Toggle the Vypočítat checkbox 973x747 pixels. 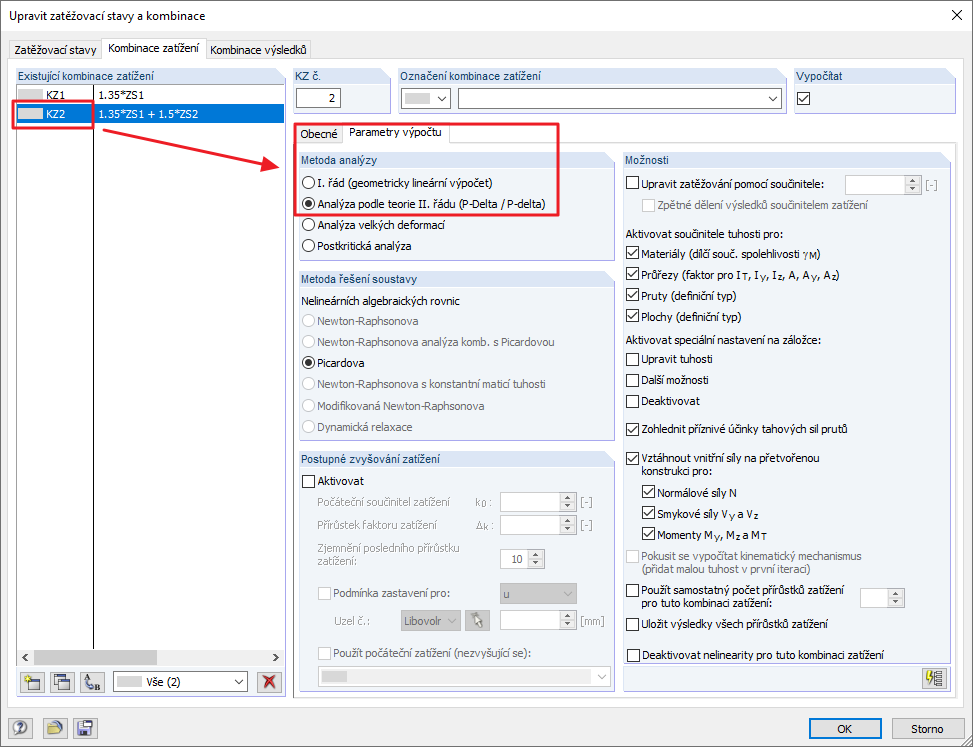804,98
